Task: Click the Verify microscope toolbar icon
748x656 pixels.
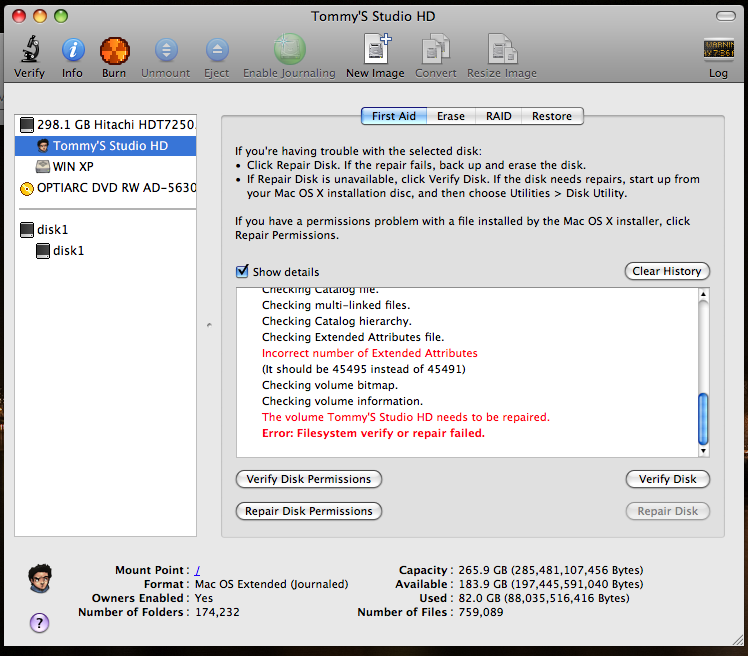Action: pos(30,49)
